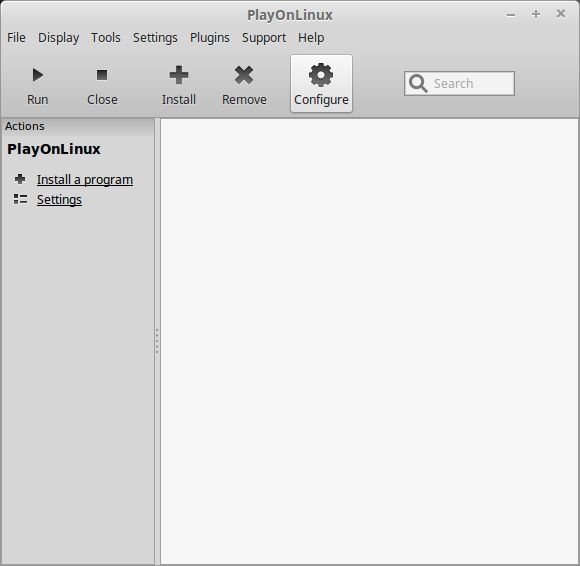Click the Close stop-square icon
Viewport: 580px width, 566px height.
click(102, 75)
